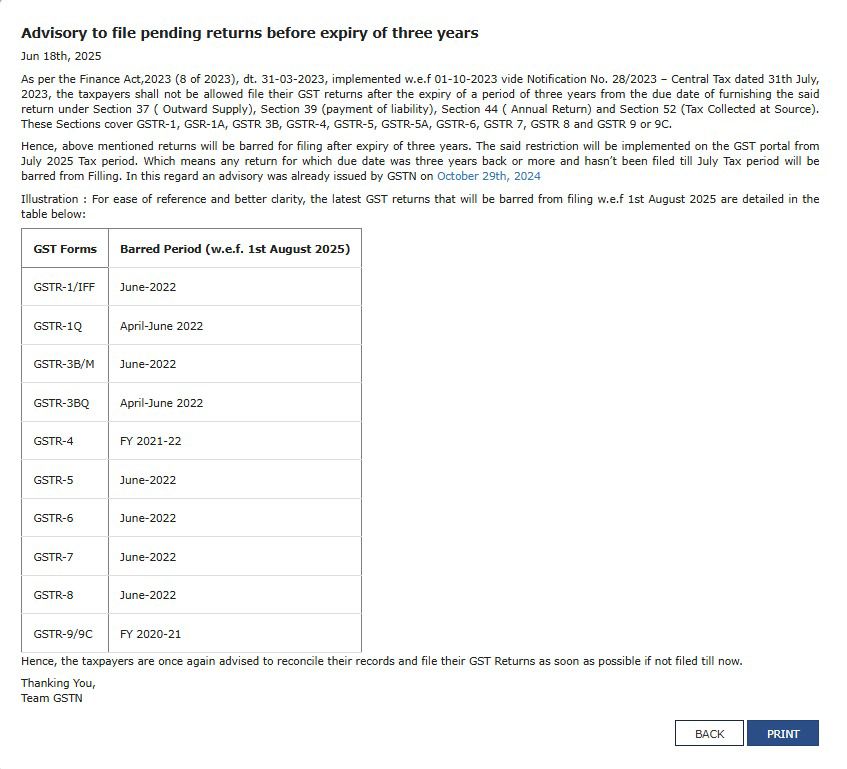Click the advisory title heading
The width and height of the screenshot is (847, 769).
coord(250,33)
